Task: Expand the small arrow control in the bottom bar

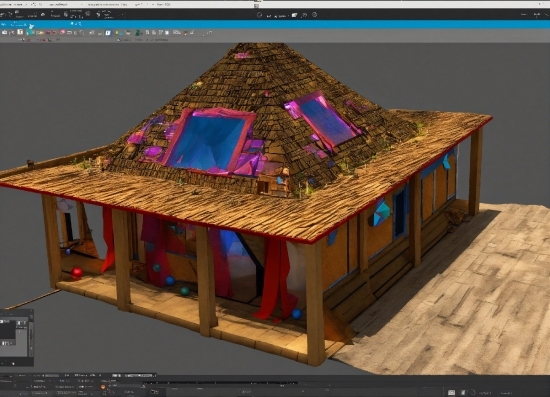Action: coord(143,386)
